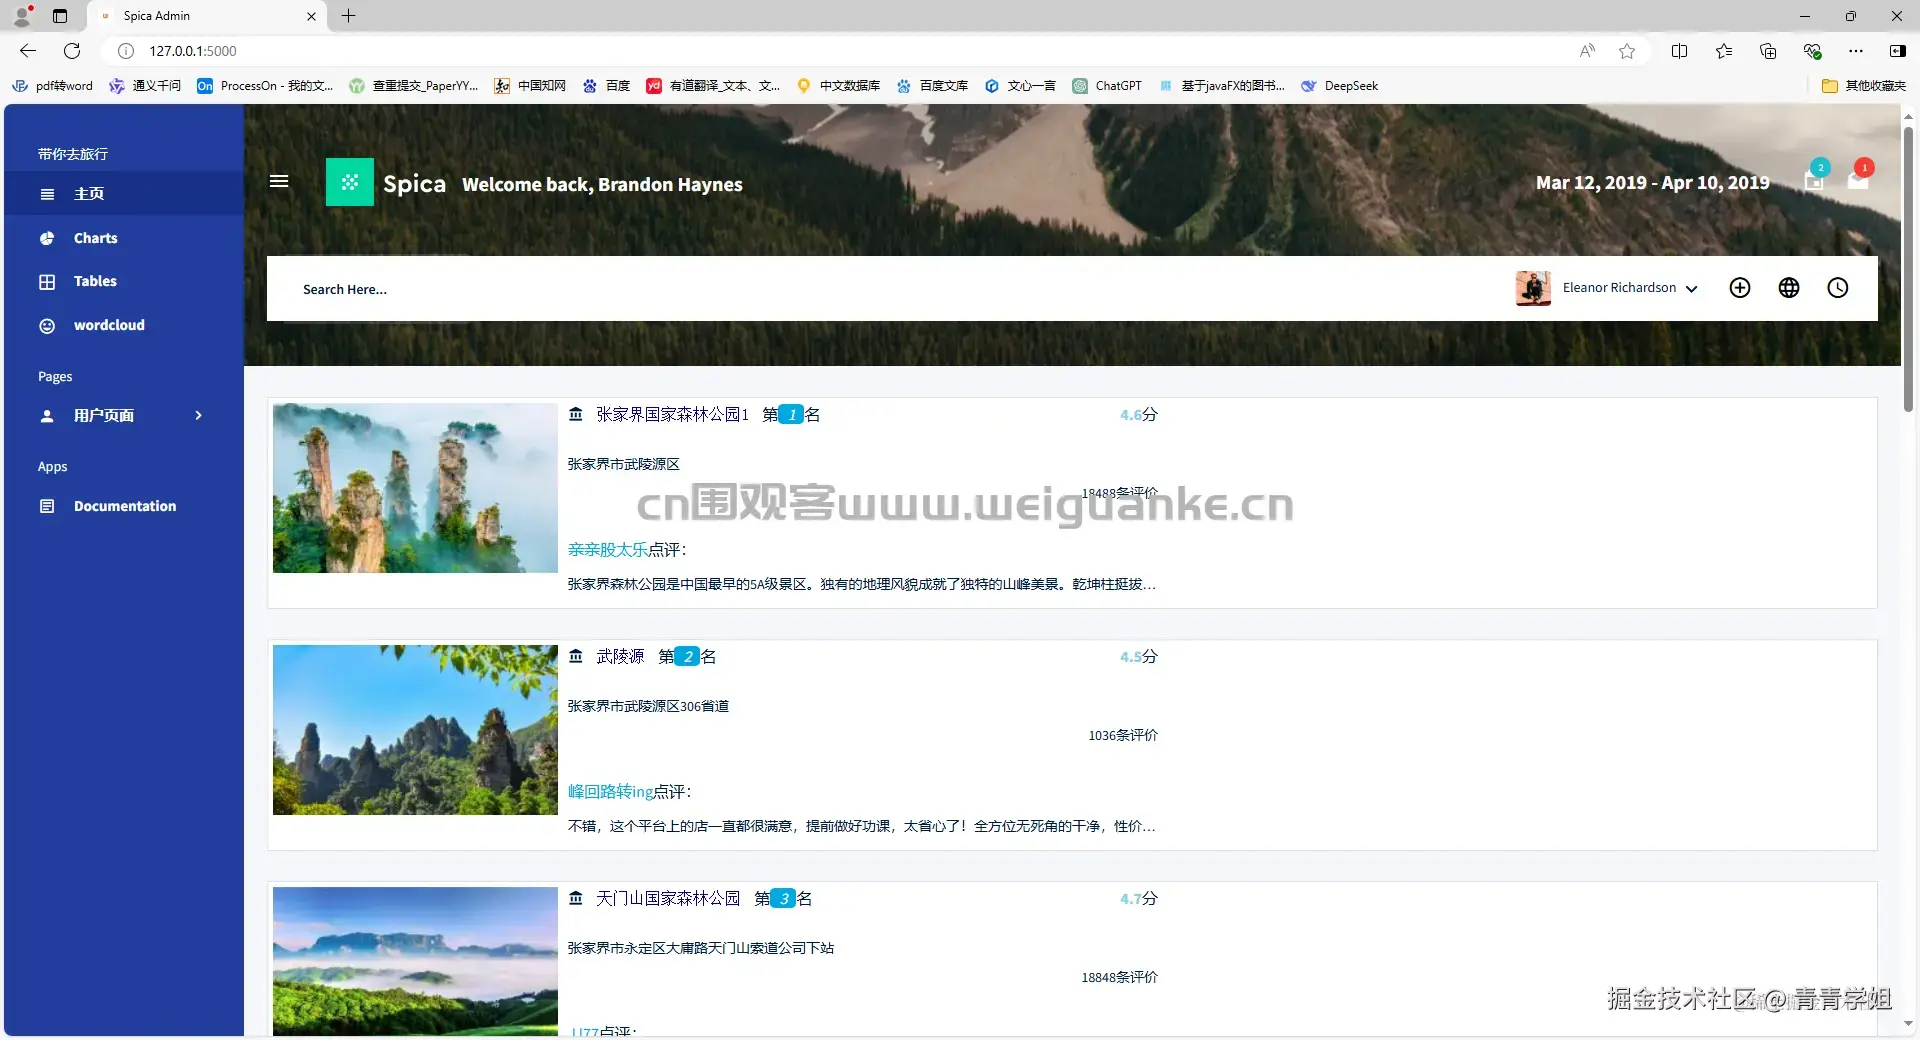Click the 武陵源 attraction title
The image size is (1920, 1040).
[x=620, y=656]
